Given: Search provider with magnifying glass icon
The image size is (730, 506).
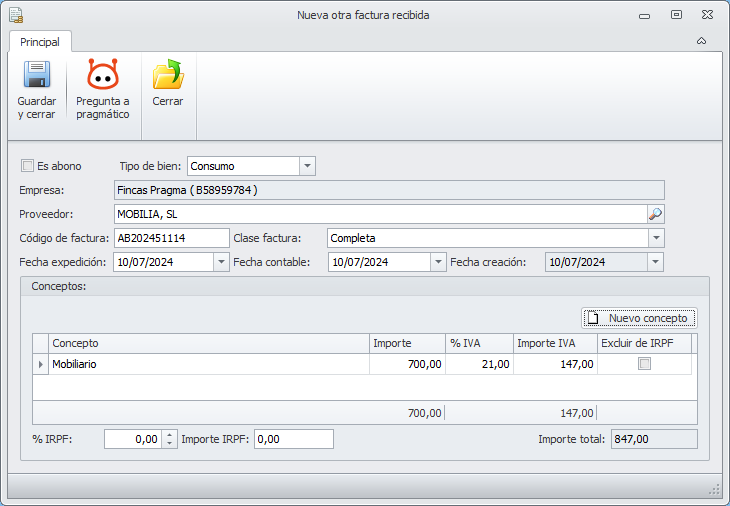Looking at the screenshot, I should pos(655,214).
